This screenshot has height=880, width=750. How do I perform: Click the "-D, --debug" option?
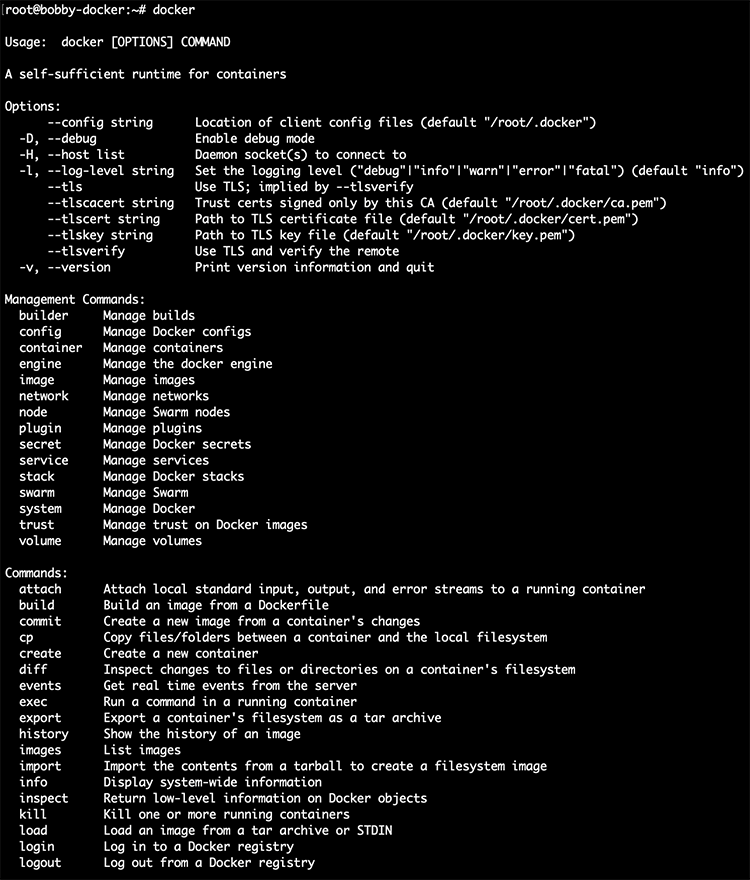pos(58,139)
